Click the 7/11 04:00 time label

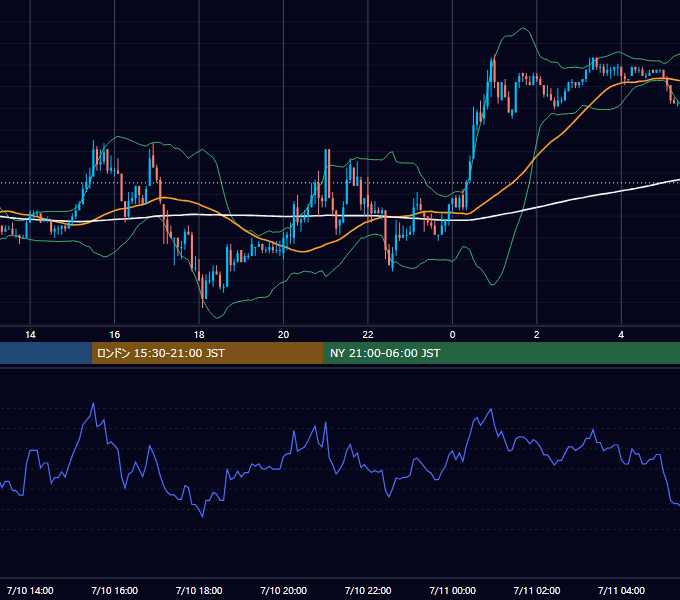click(x=621, y=590)
